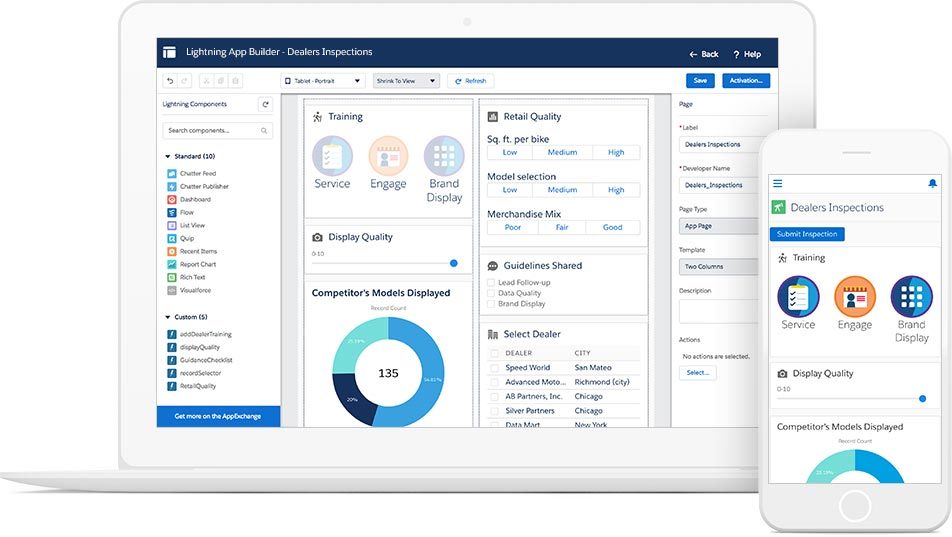Click the refresh icon beside Lightning Components
The image size is (952, 537).
[x=265, y=104]
